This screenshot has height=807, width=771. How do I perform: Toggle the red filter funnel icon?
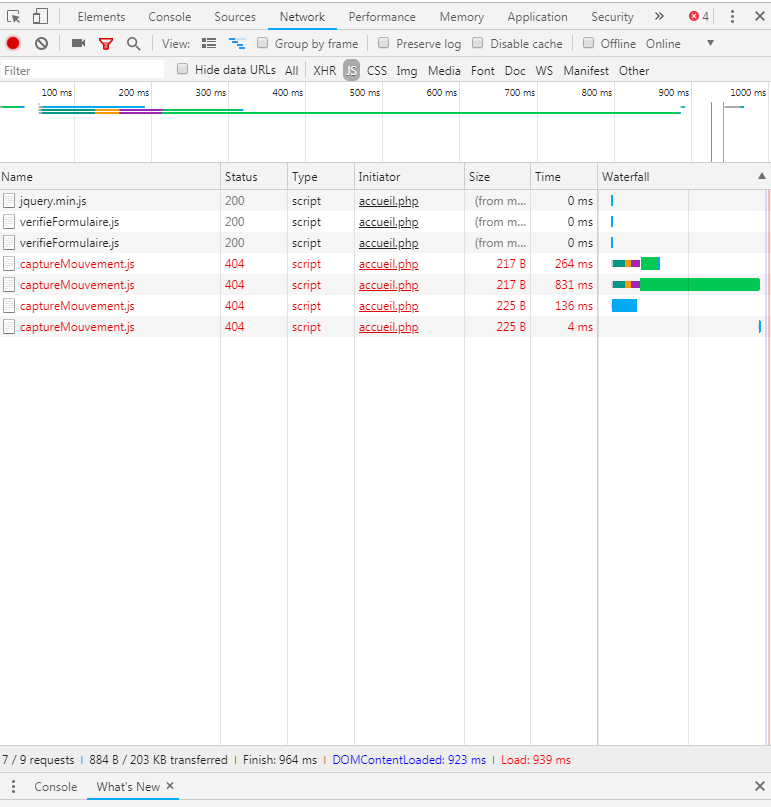pos(106,43)
